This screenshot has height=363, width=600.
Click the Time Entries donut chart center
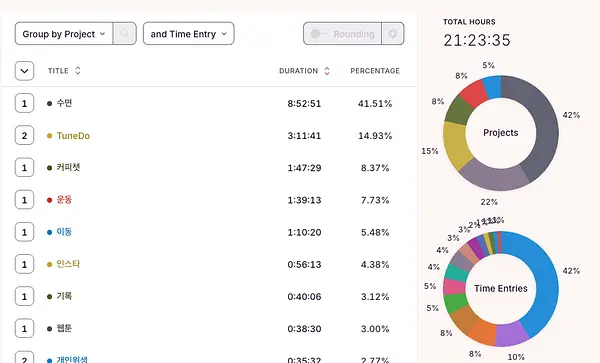[x=501, y=288]
